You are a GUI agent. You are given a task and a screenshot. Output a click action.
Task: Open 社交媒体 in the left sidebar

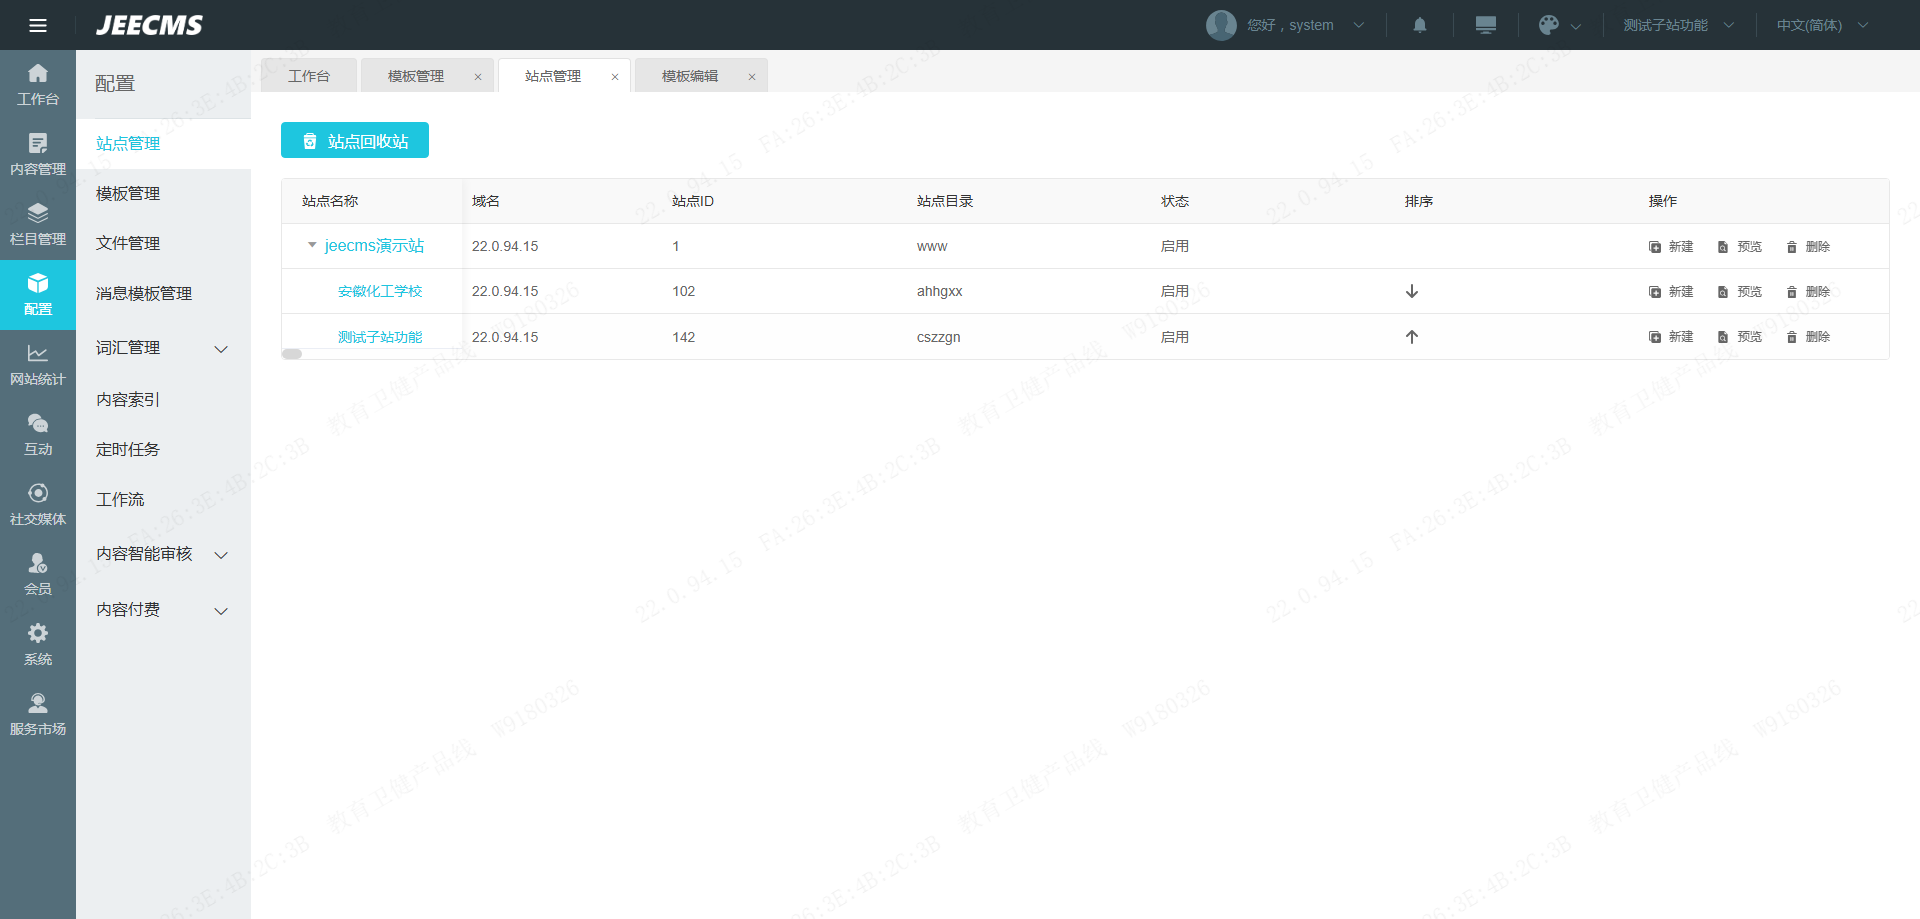pyautogui.click(x=38, y=504)
